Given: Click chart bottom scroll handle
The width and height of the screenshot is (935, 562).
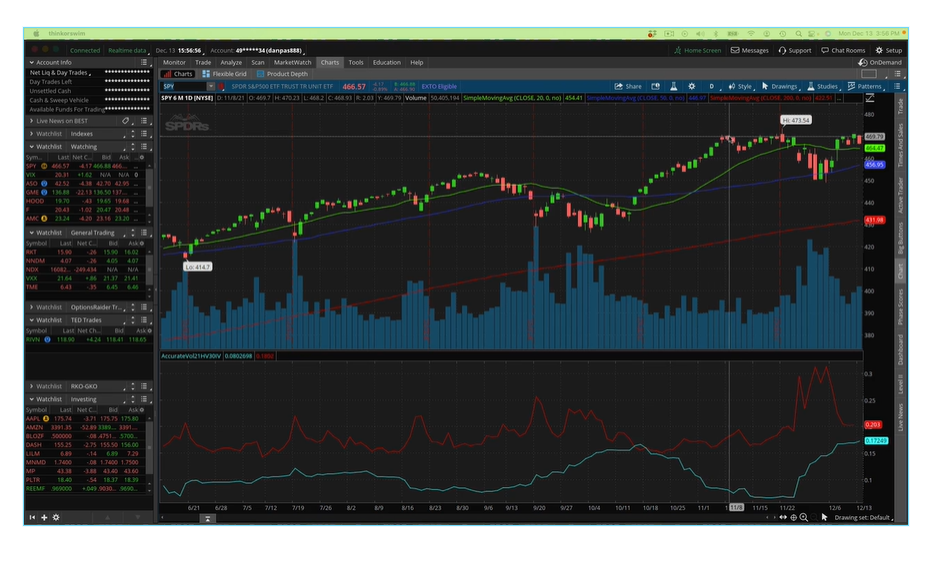Looking at the screenshot, I should coord(208,518).
